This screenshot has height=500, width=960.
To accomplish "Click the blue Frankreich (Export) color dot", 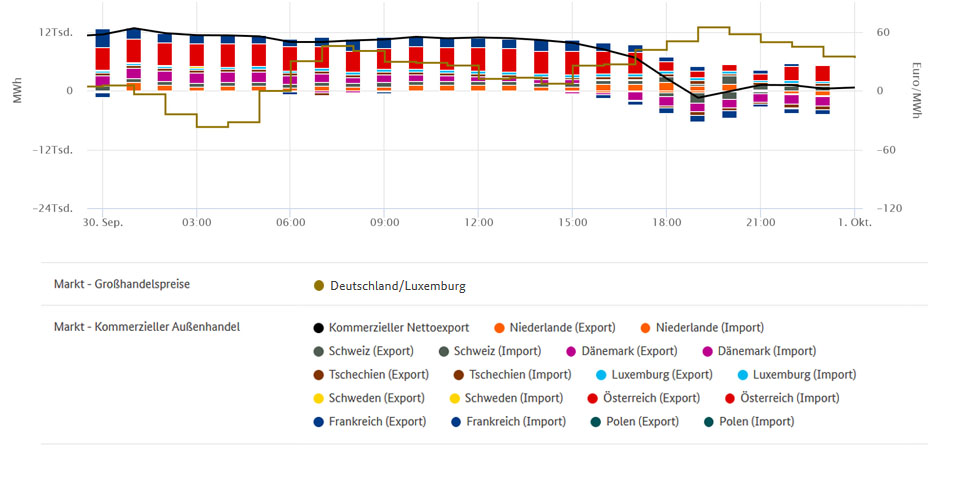I will (318, 422).
